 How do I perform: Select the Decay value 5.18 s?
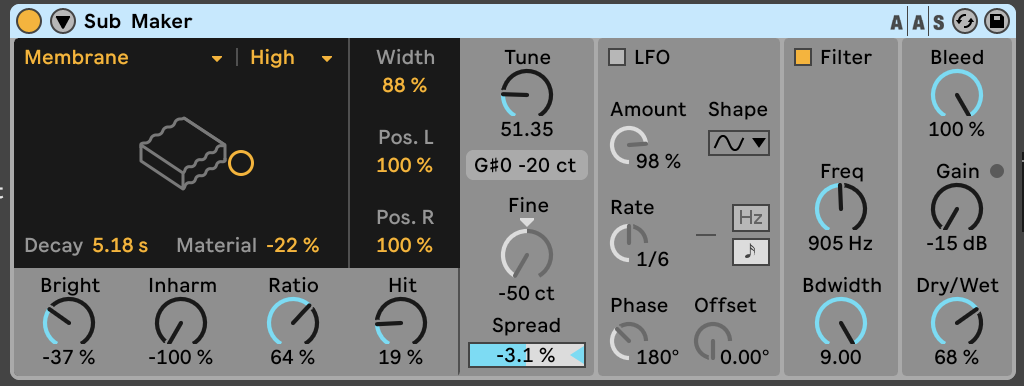120,246
